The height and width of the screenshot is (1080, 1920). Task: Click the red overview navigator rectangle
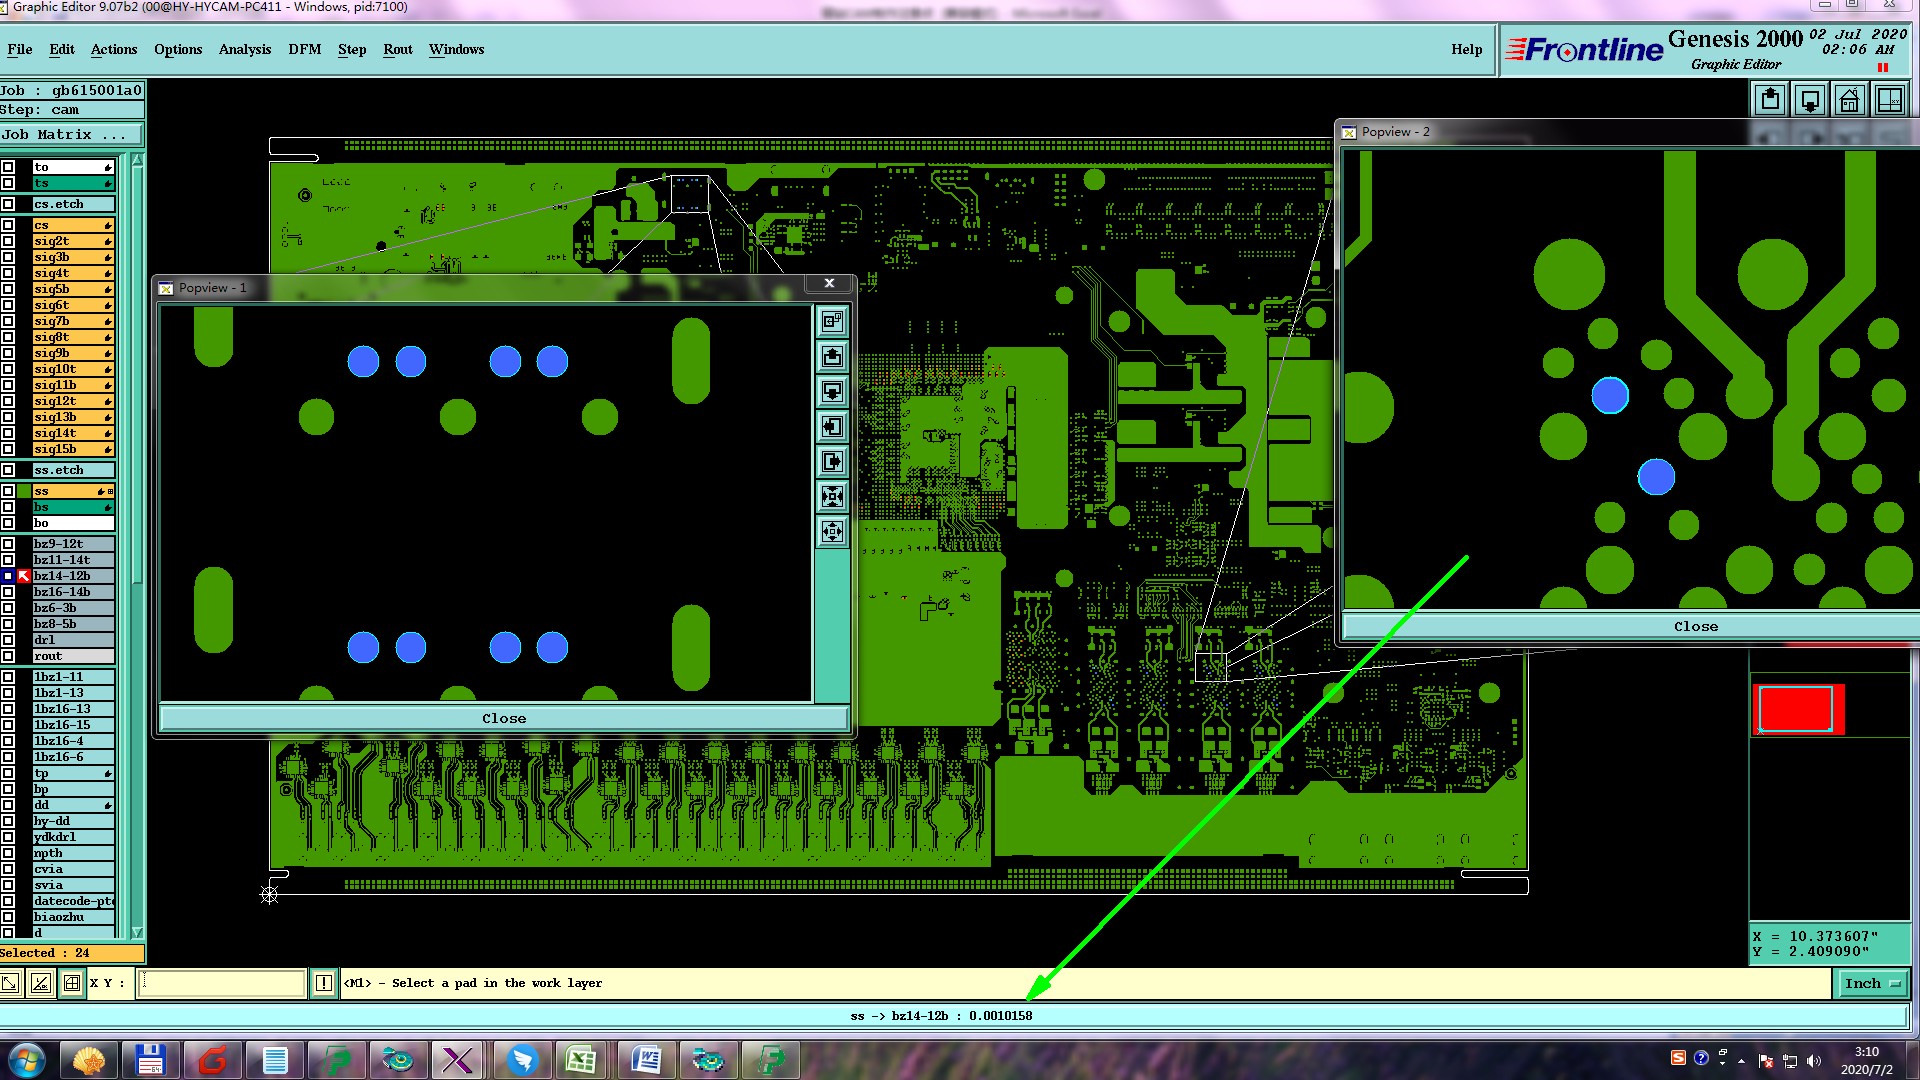[x=1796, y=709]
